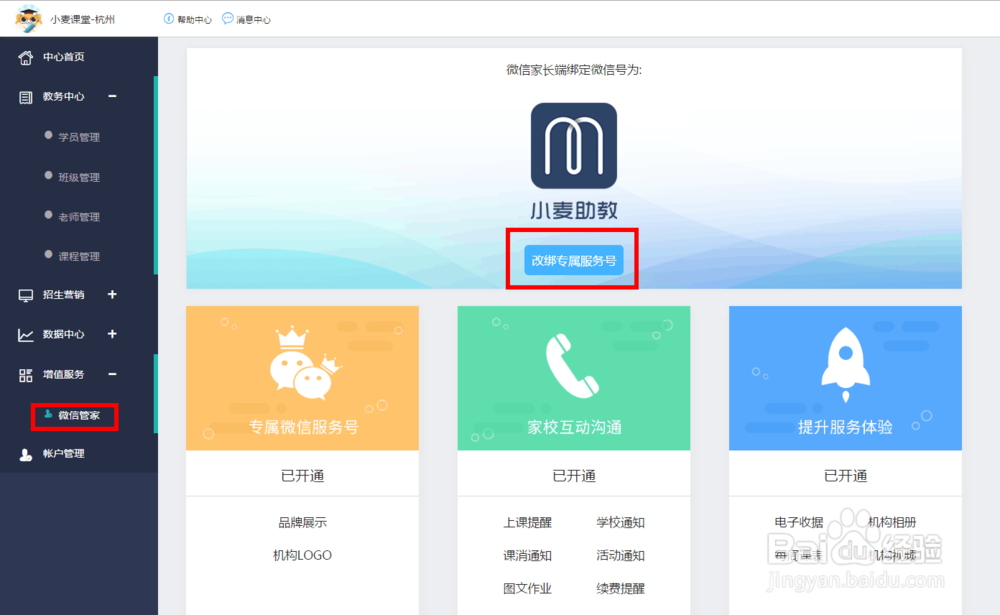The height and width of the screenshot is (615, 1000).
Task: Click the 小麦课堂 mascot logo icon
Action: [29, 18]
